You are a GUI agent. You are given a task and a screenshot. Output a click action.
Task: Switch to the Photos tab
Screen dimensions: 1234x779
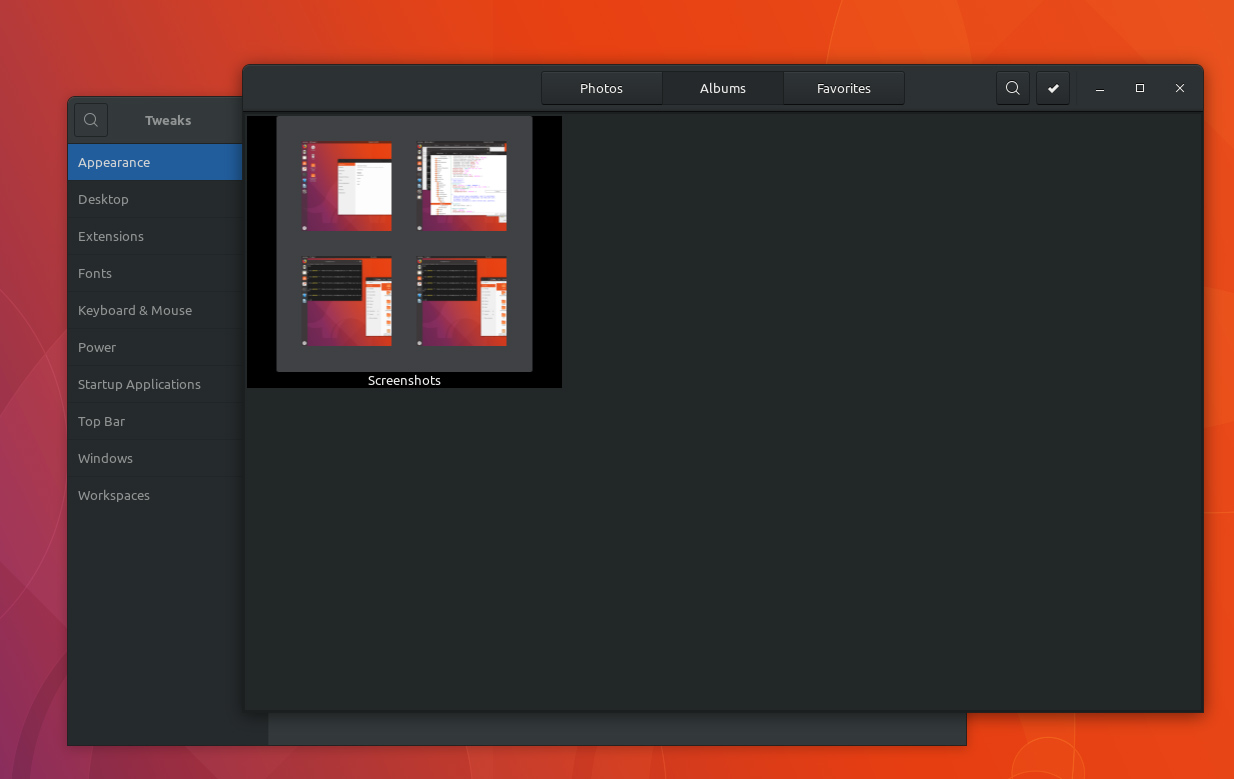point(601,88)
